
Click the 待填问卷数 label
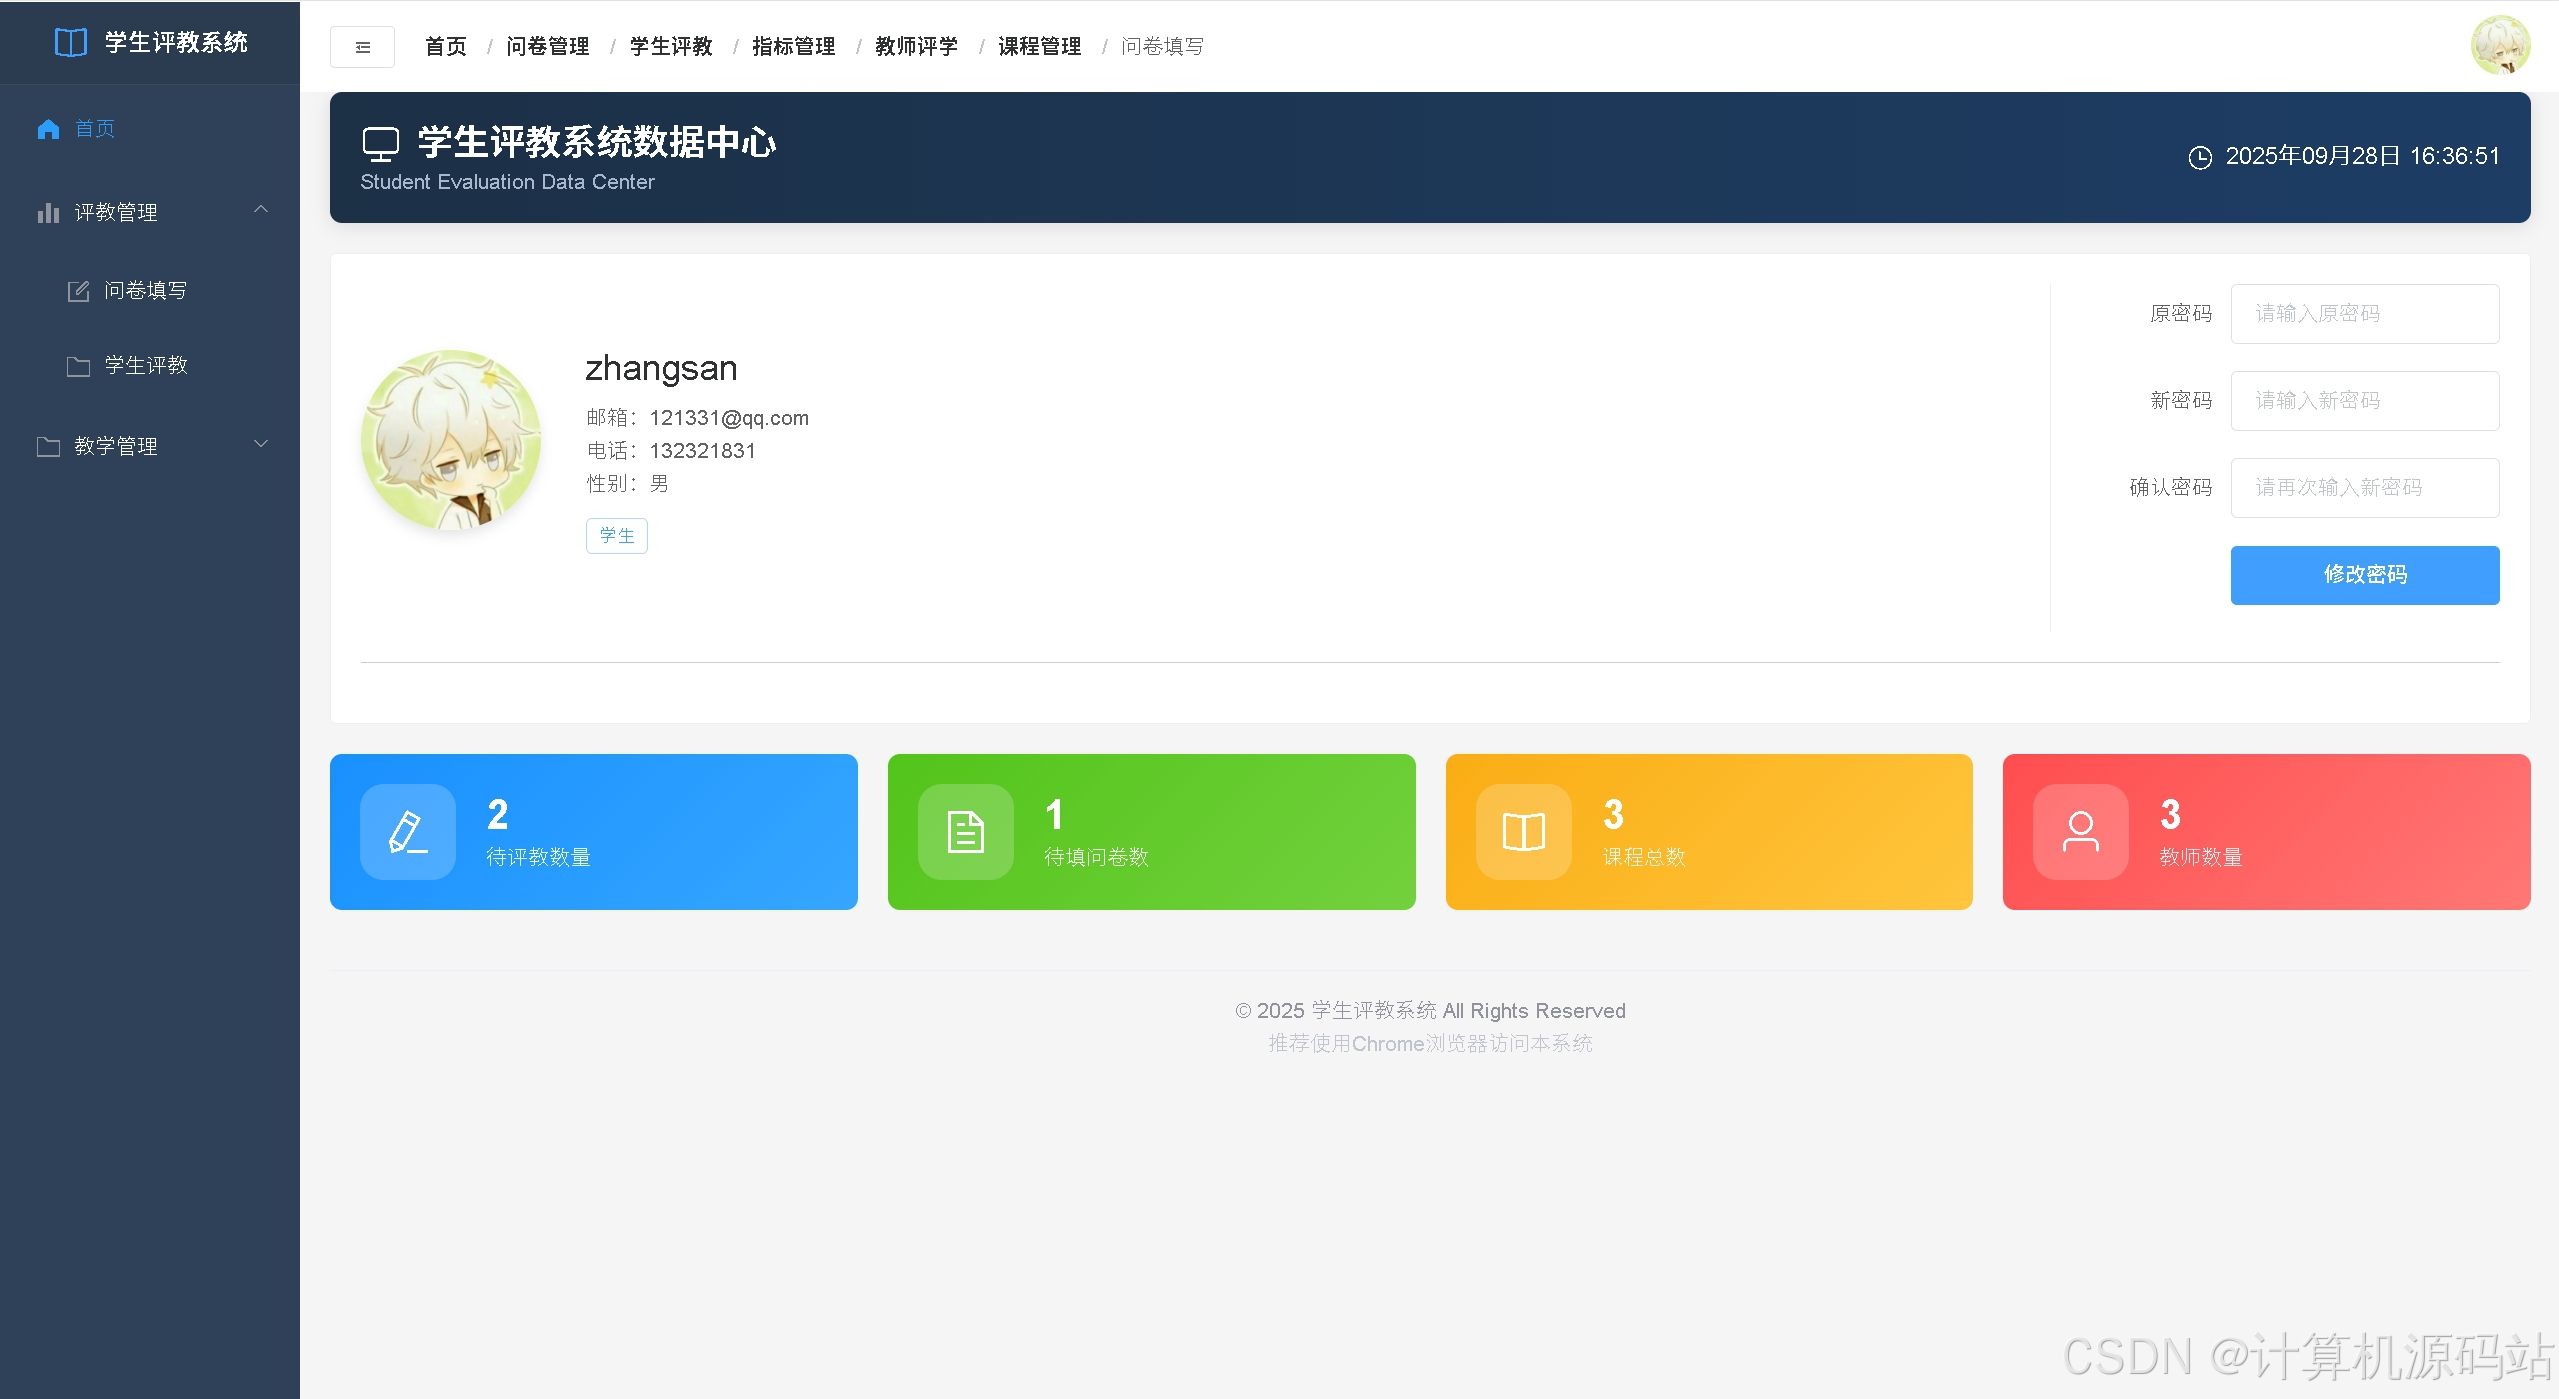pos(1097,858)
